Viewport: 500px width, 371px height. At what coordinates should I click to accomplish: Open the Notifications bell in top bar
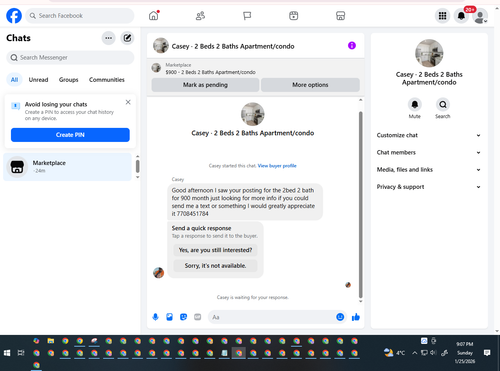pyautogui.click(x=461, y=16)
